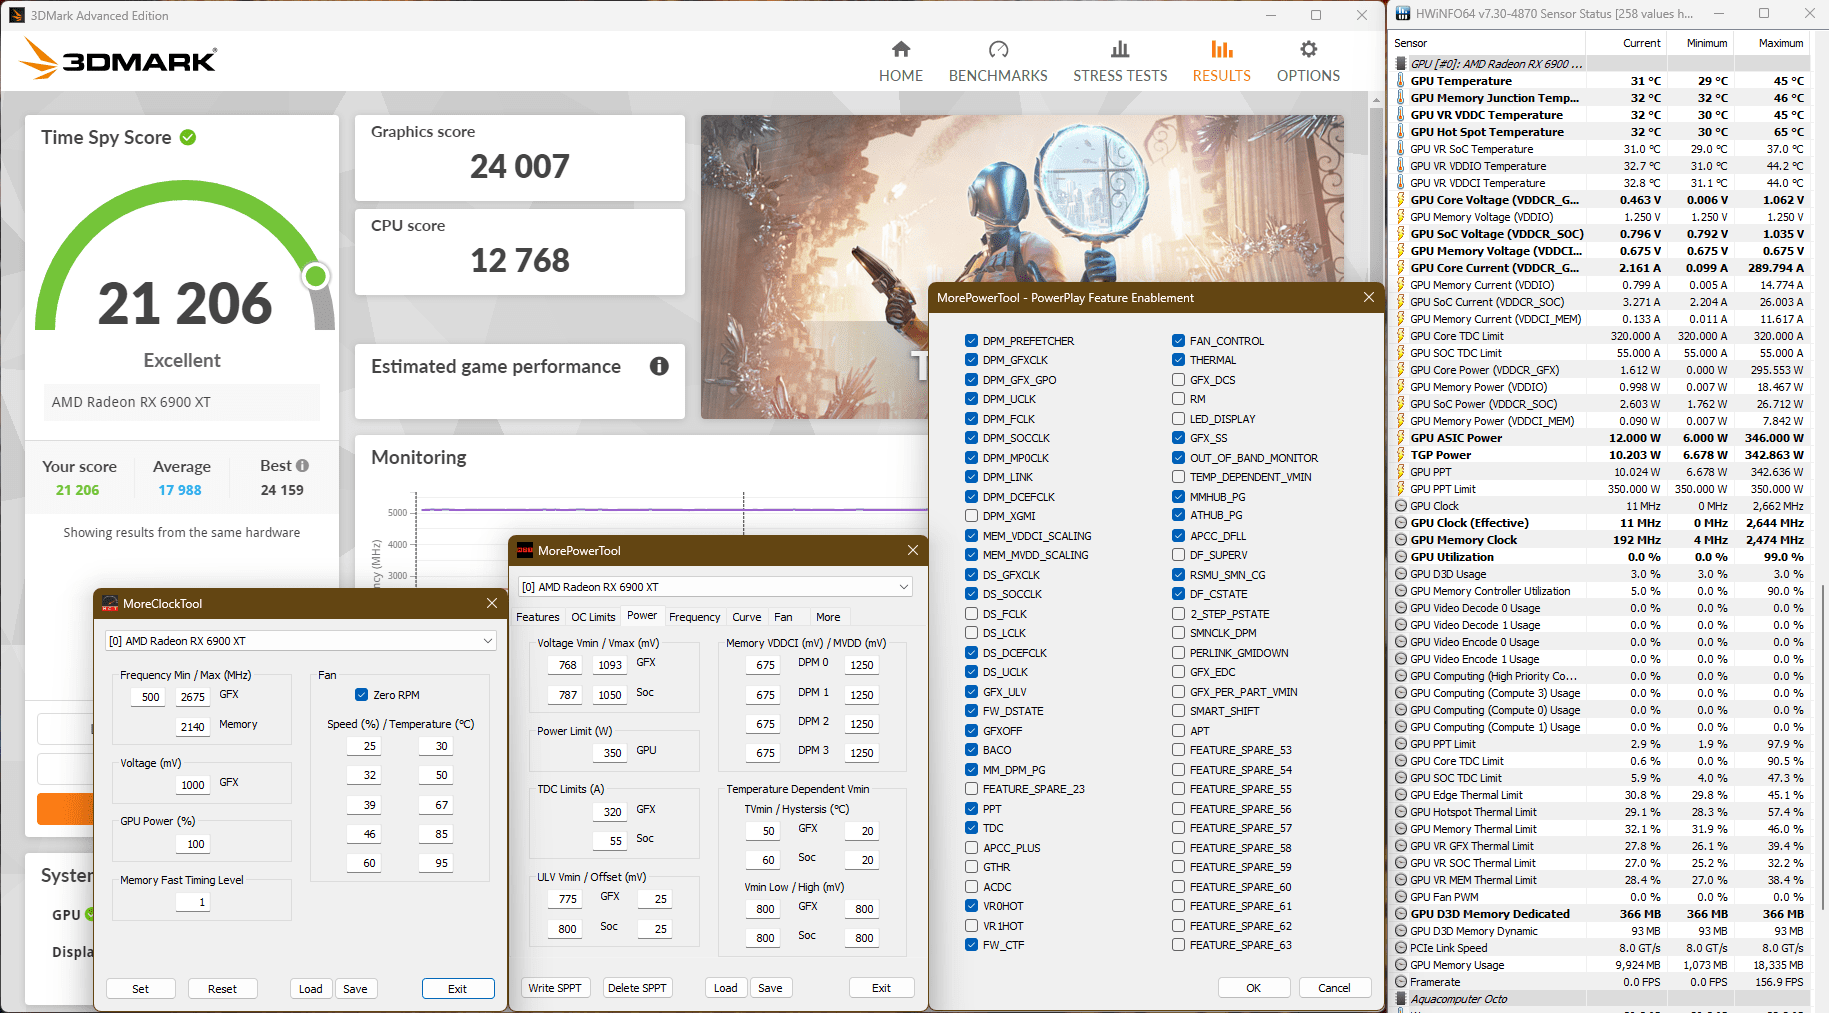Open the OC Limits tab

593,617
